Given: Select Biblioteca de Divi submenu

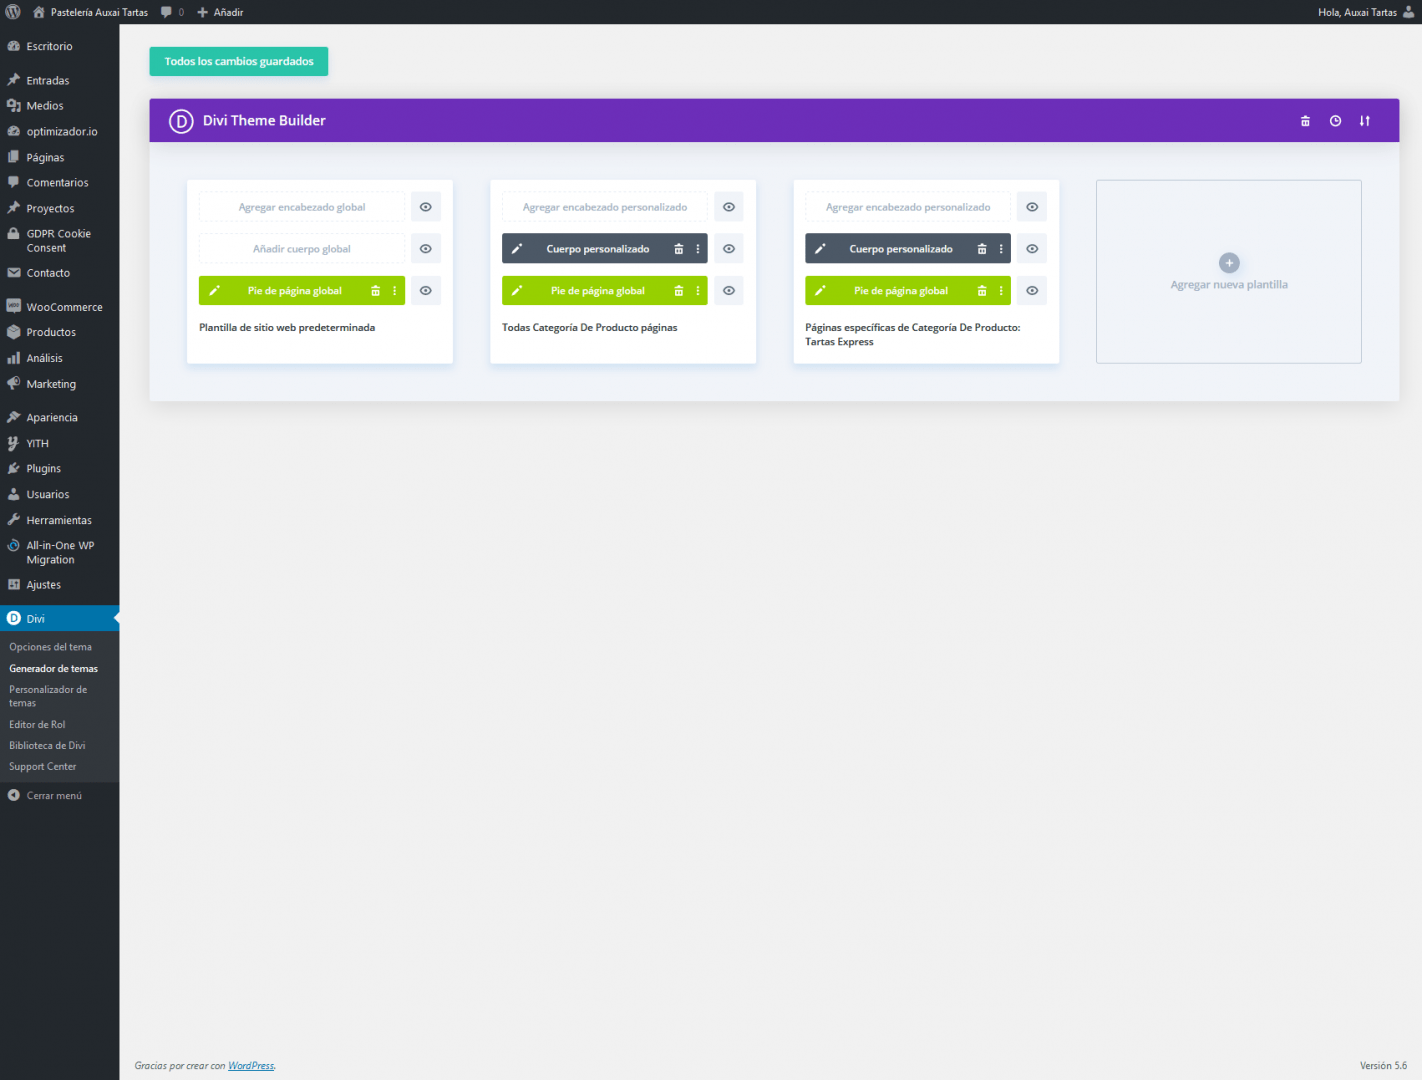Looking at the screenshot, I should pyautogui.click(x=47, y=745).
